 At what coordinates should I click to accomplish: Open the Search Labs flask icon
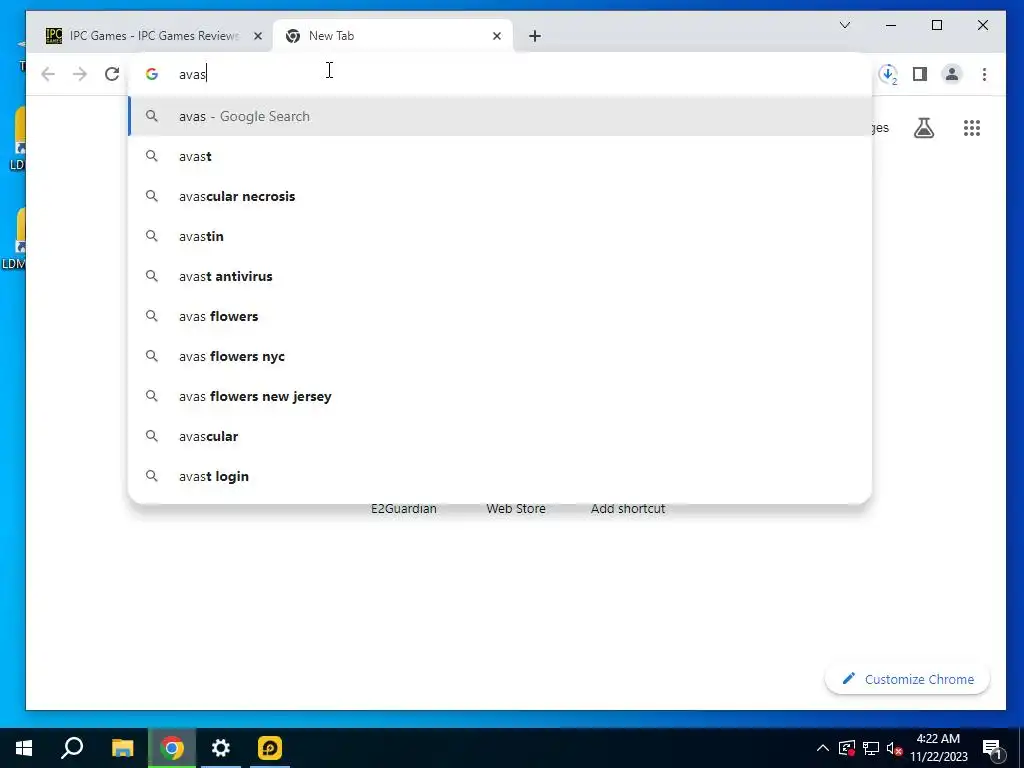[x=923, y=128]
